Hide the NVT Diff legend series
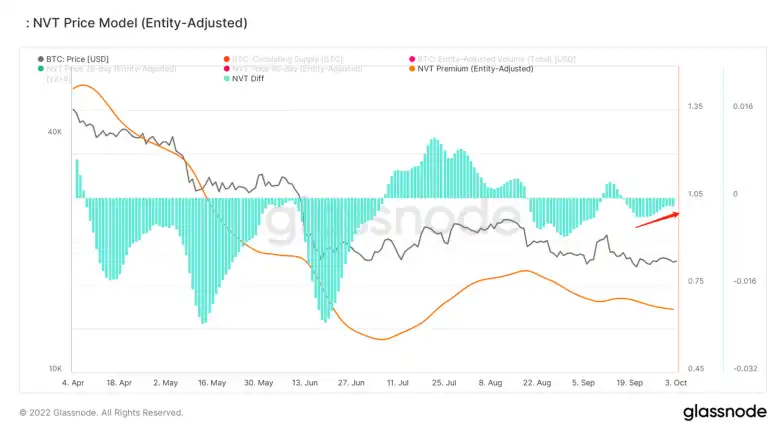Screen dimensions: 779x423 244,79
